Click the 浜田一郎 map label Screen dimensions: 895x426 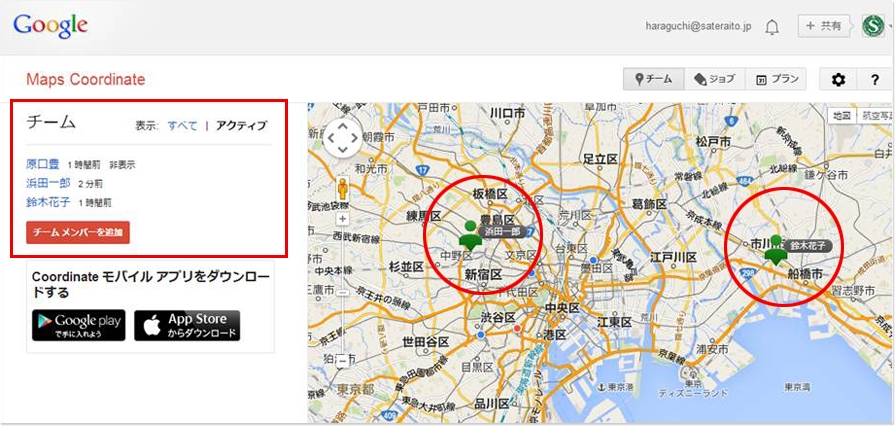coord(502,231)
